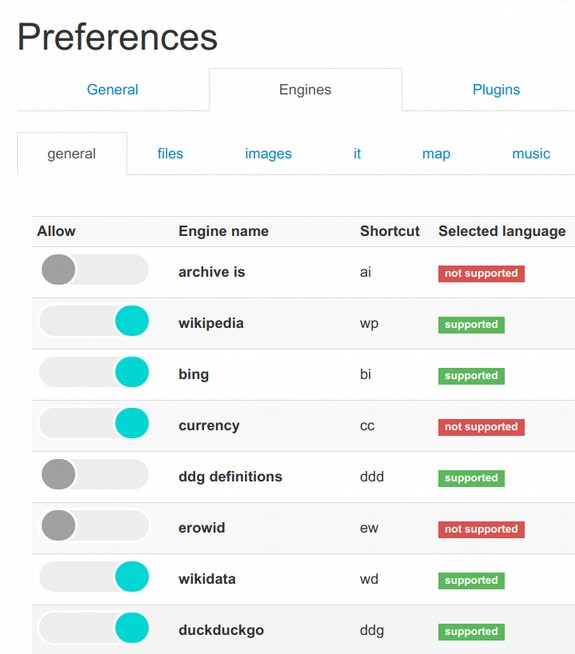Click the 'ddg' shortcut cell
This screenshot has height=654, width=575.
(372, 631)
